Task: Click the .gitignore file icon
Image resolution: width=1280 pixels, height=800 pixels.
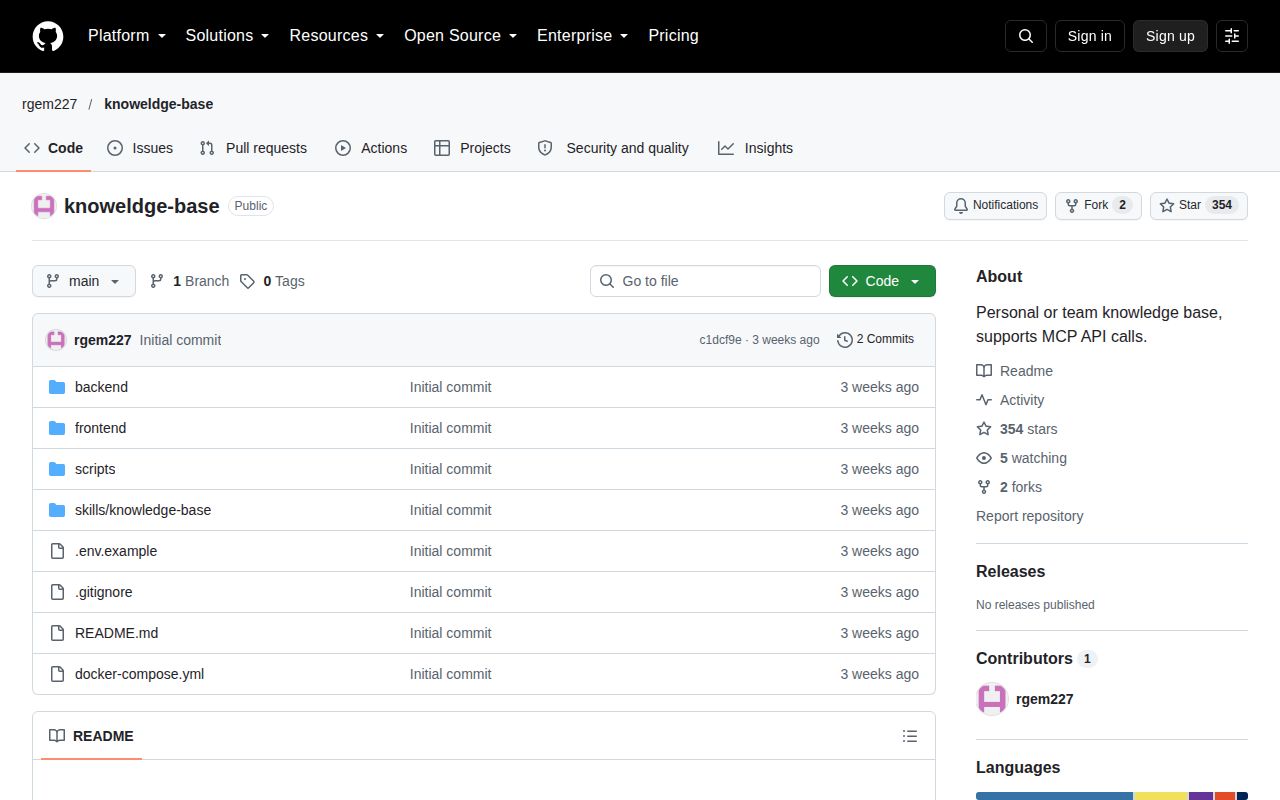Action: pos(57,592)
